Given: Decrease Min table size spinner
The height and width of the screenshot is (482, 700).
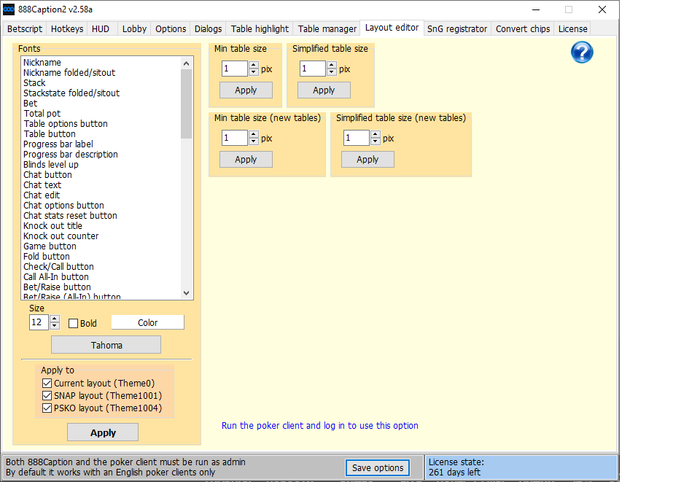Looking at the screenshot, I should [x=254, y=72].
